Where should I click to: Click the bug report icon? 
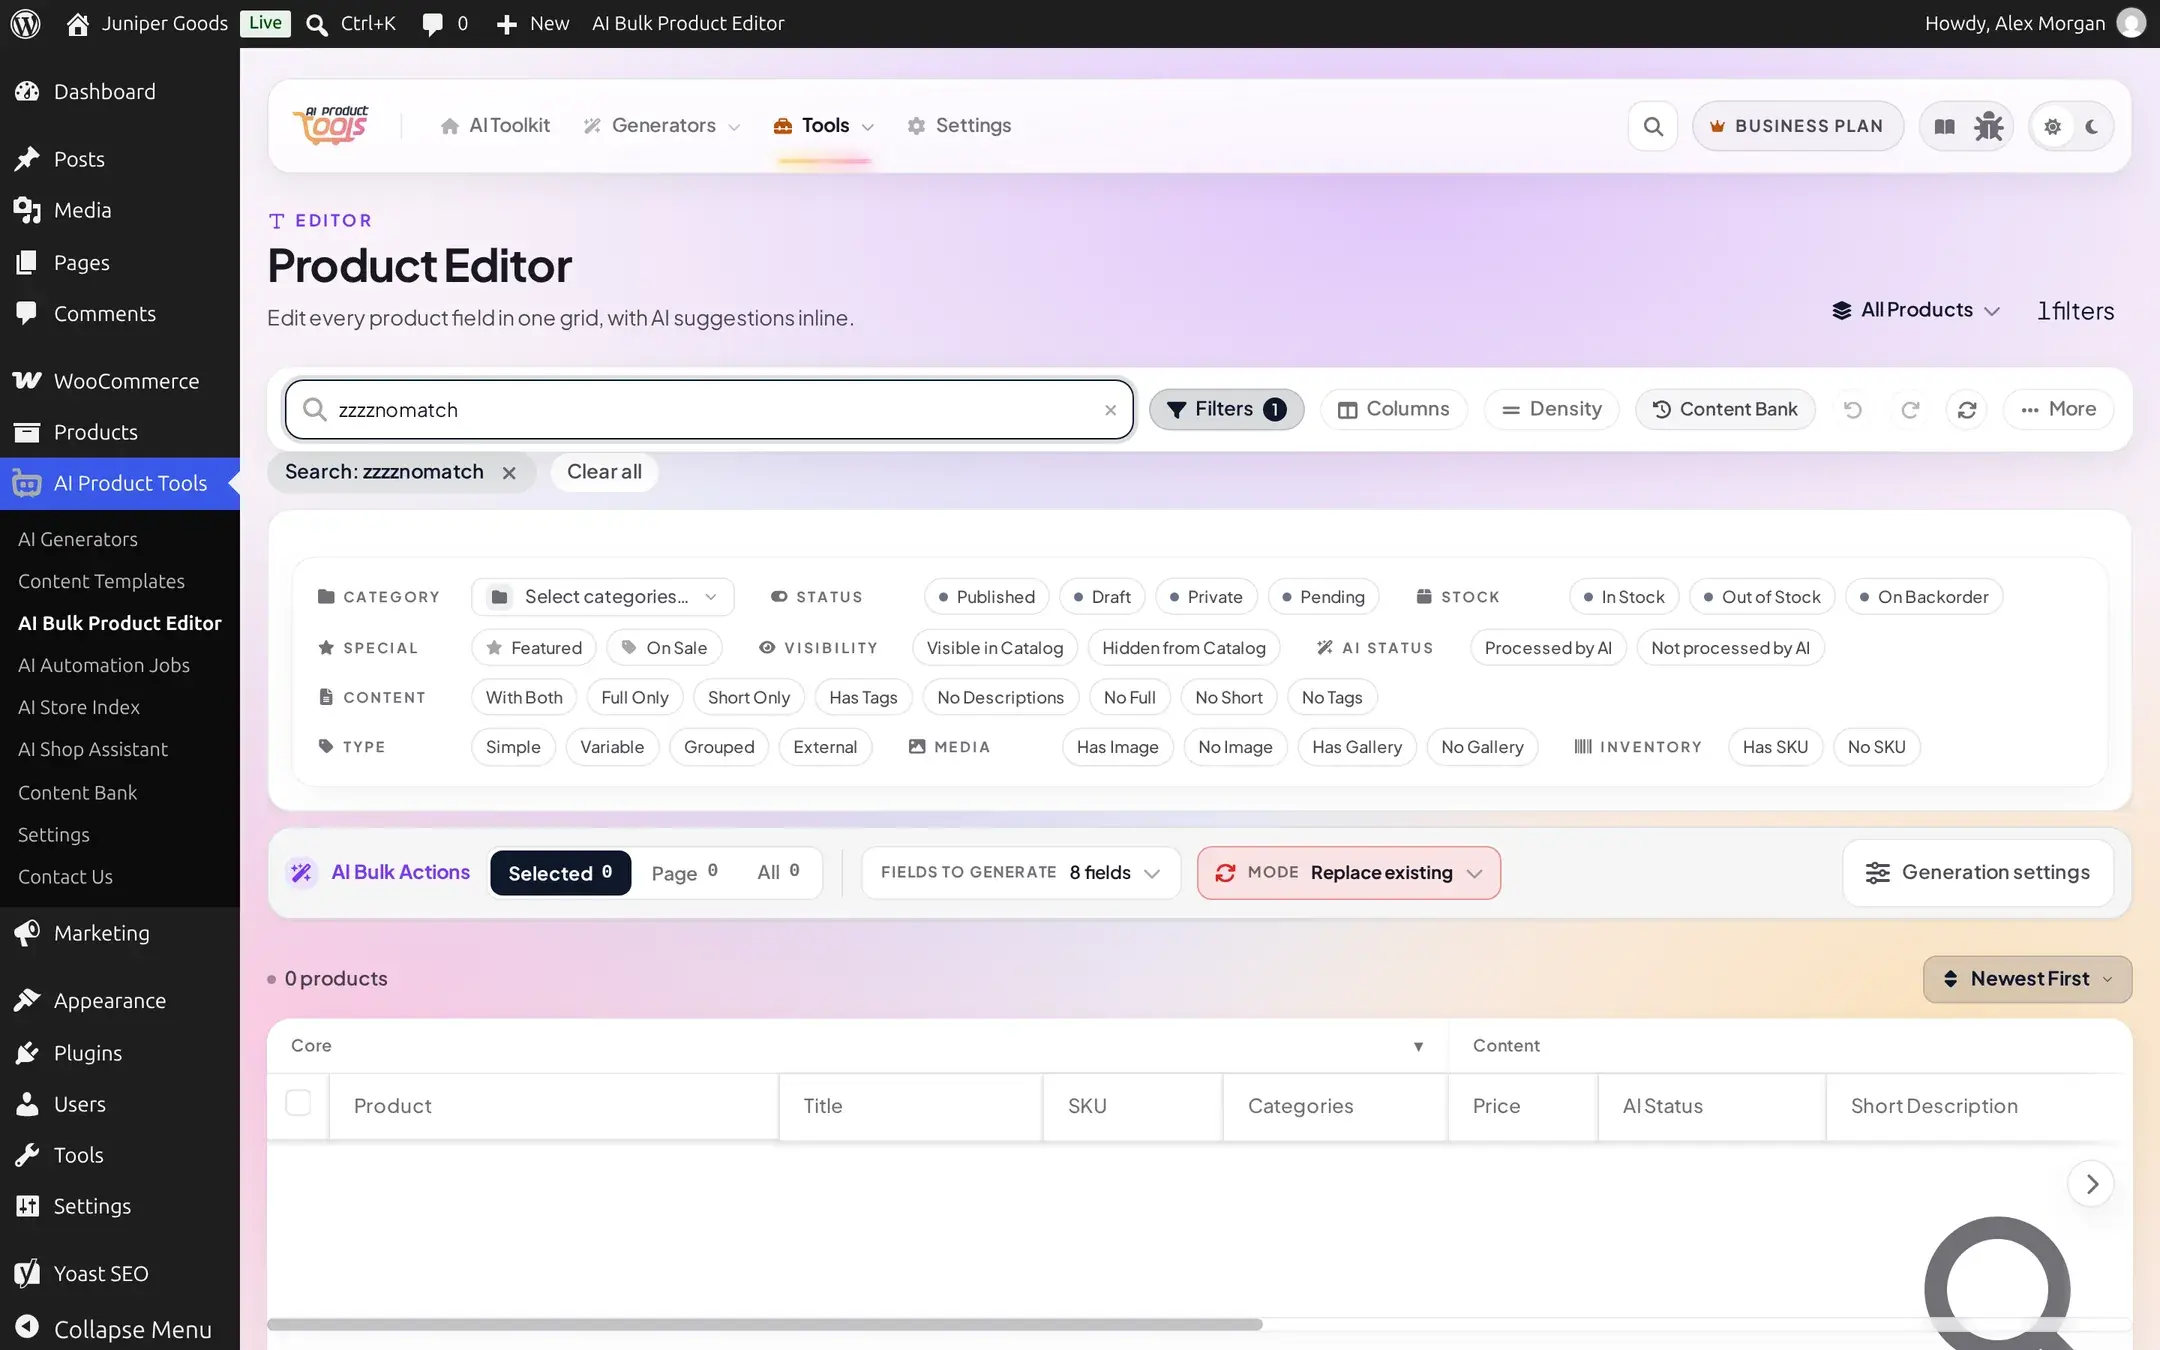1988,126
